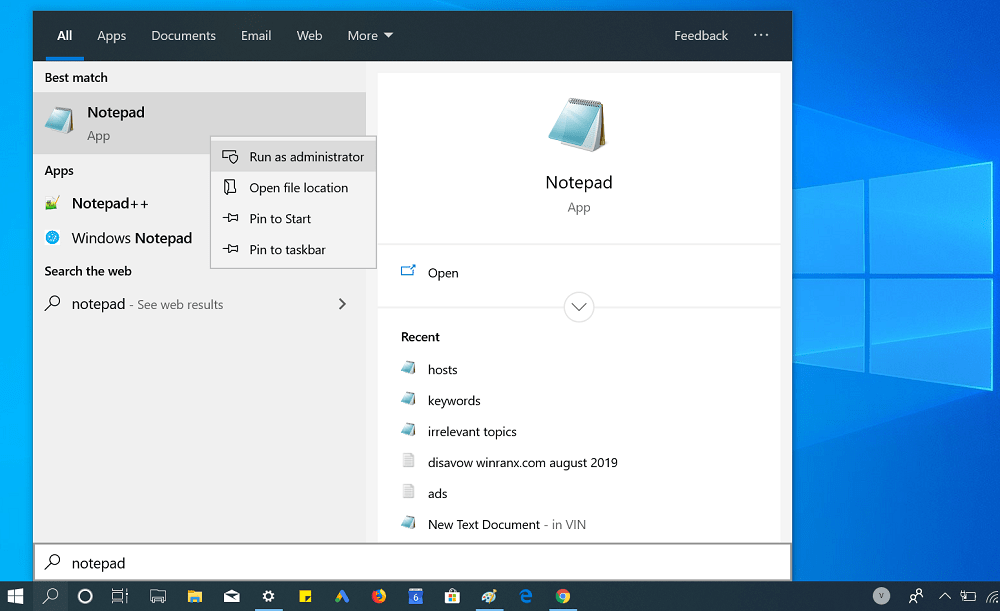Open the Calendar app on the taskbar

[416, 596]
